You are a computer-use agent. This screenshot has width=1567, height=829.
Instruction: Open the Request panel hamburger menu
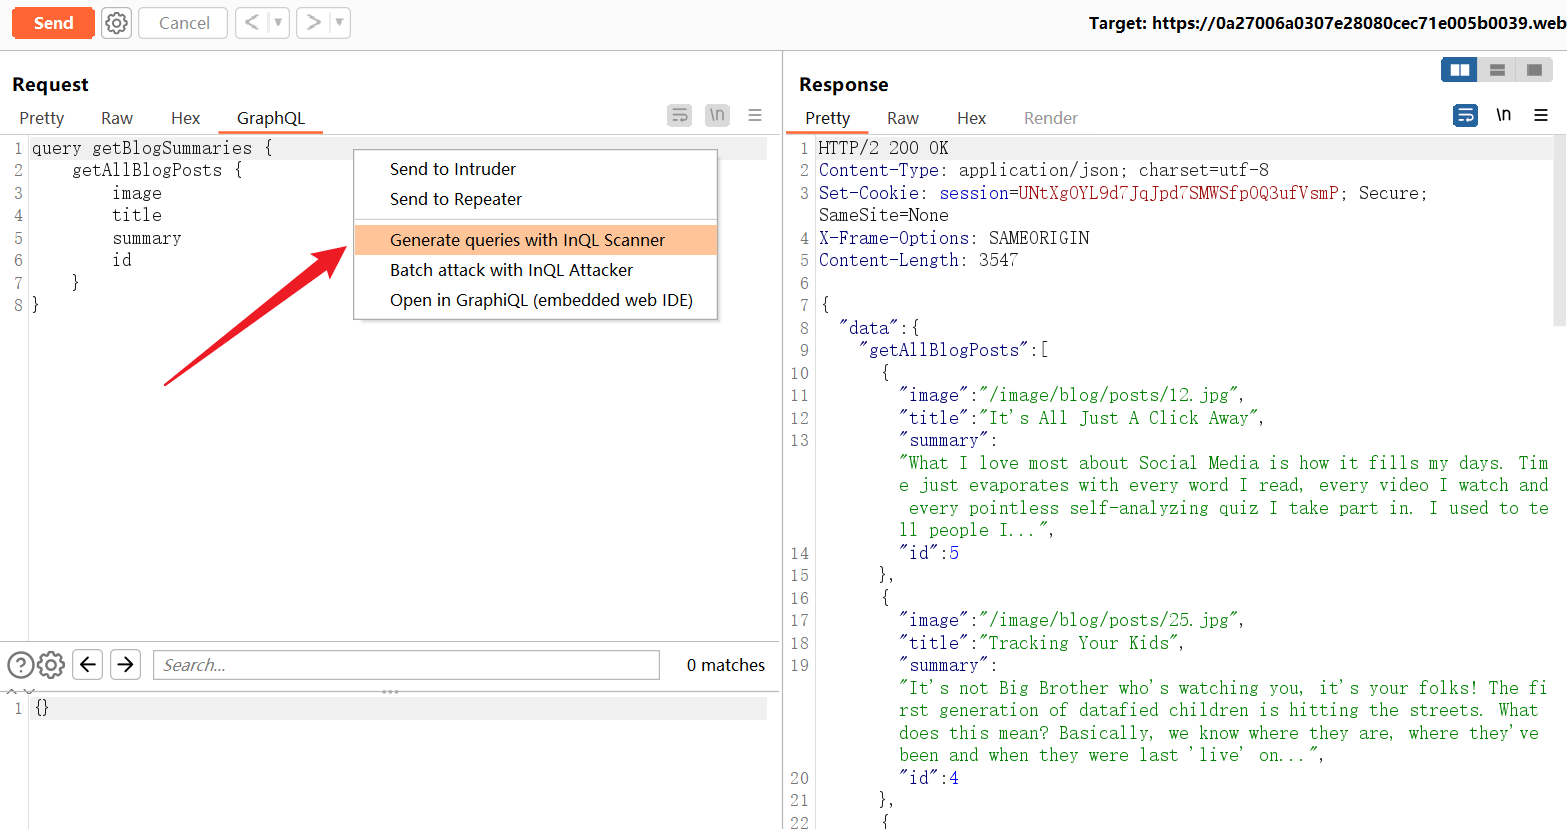(755, 116)
